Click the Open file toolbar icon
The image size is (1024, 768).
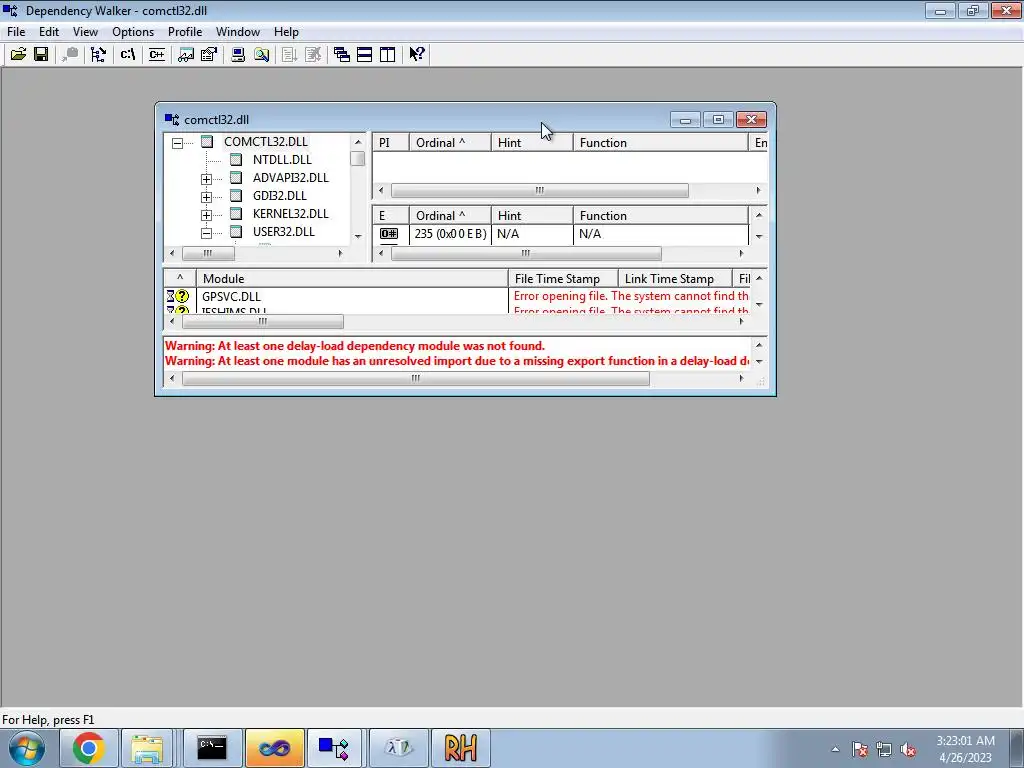(18, 54)
